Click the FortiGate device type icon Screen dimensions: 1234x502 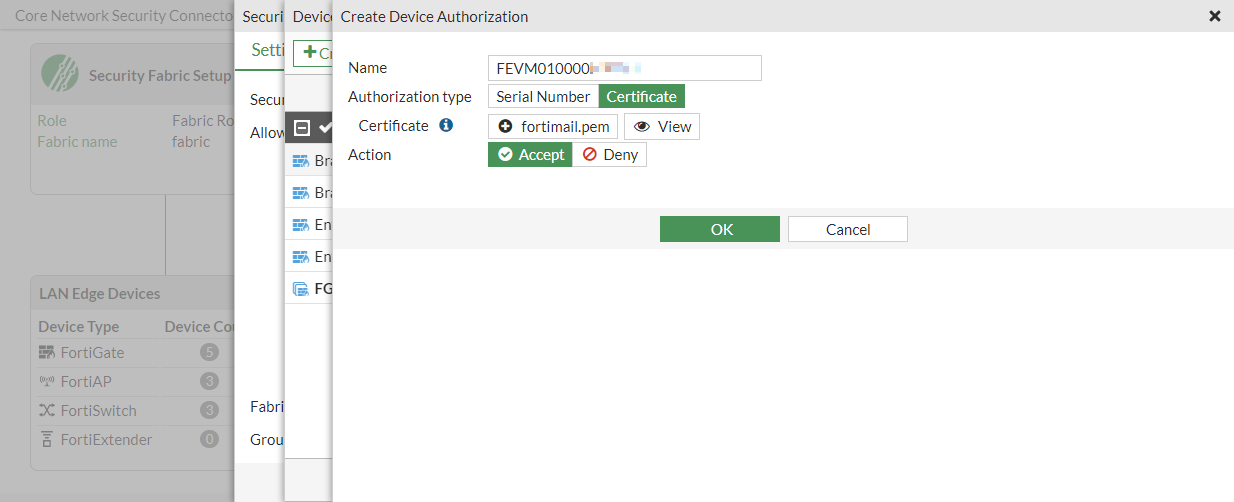tap(47, 352)
